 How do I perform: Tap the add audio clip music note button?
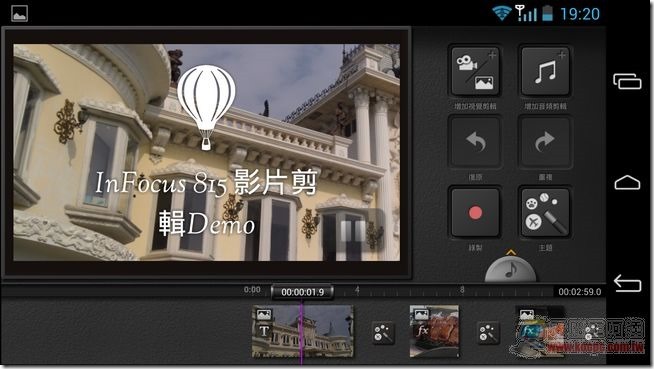click(x=545, y=71)
